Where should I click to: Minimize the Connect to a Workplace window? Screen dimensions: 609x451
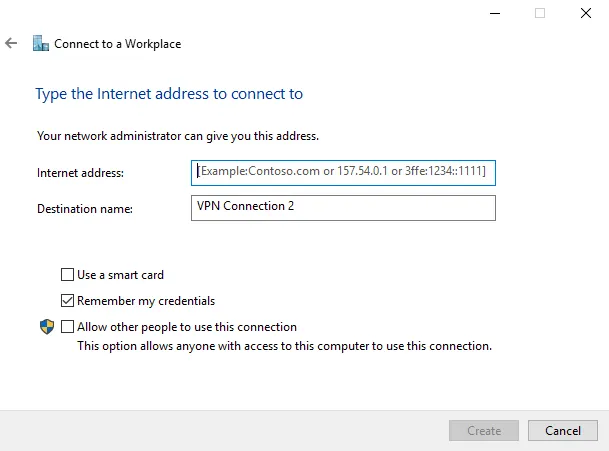click(495, 14)
